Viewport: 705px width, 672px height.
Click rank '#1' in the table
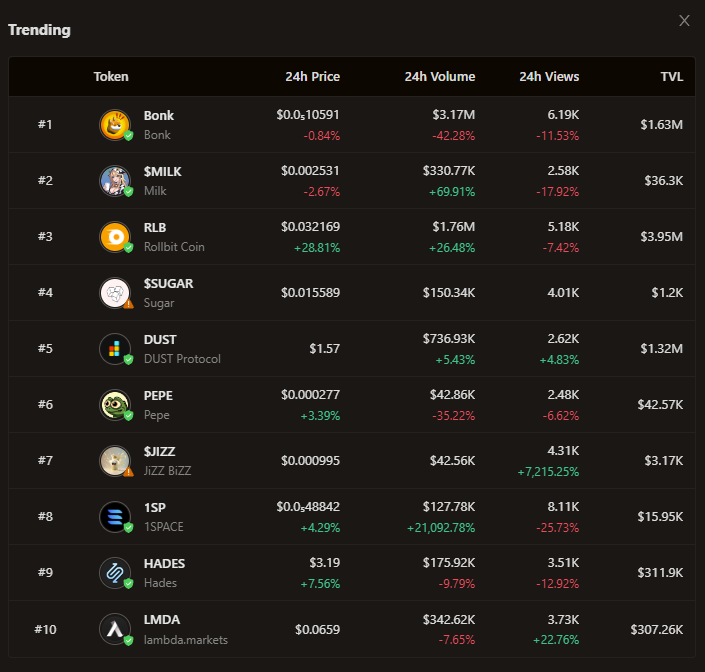point(45,125)
